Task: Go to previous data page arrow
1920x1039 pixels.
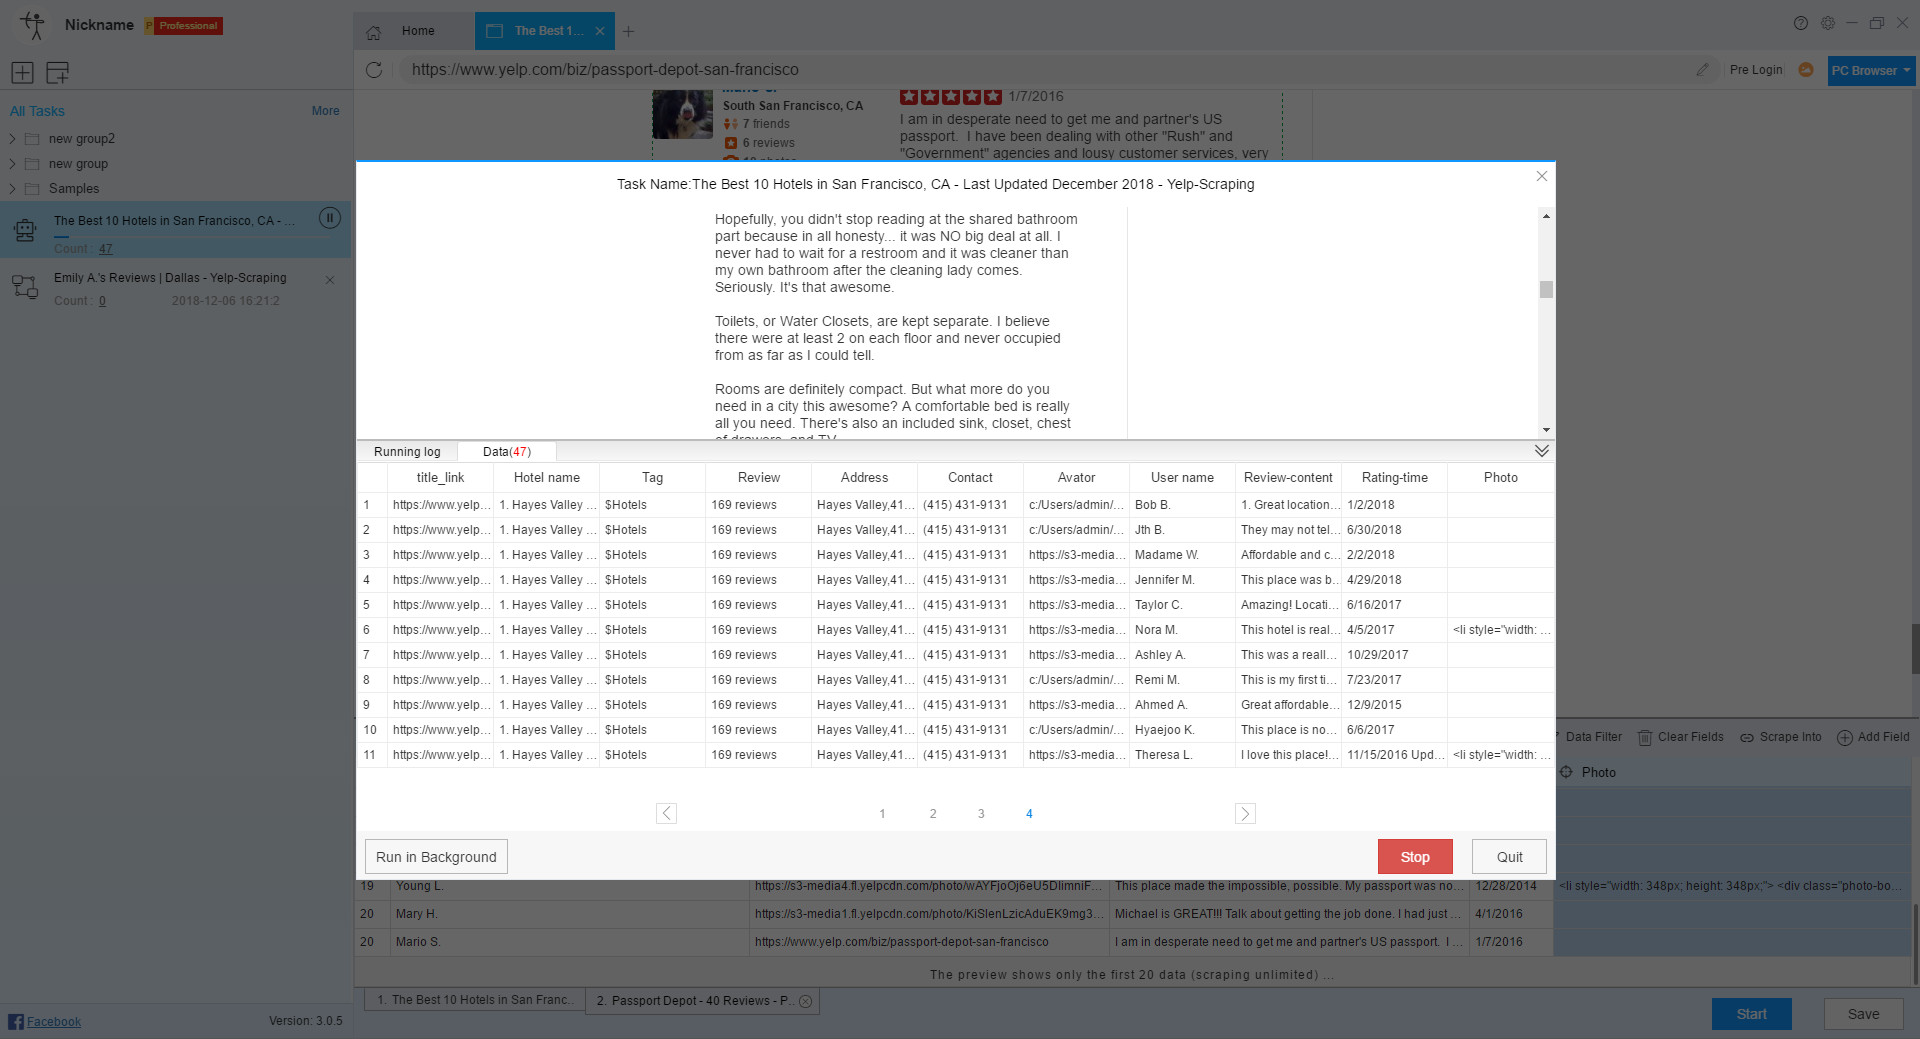Action: [666, 813]
